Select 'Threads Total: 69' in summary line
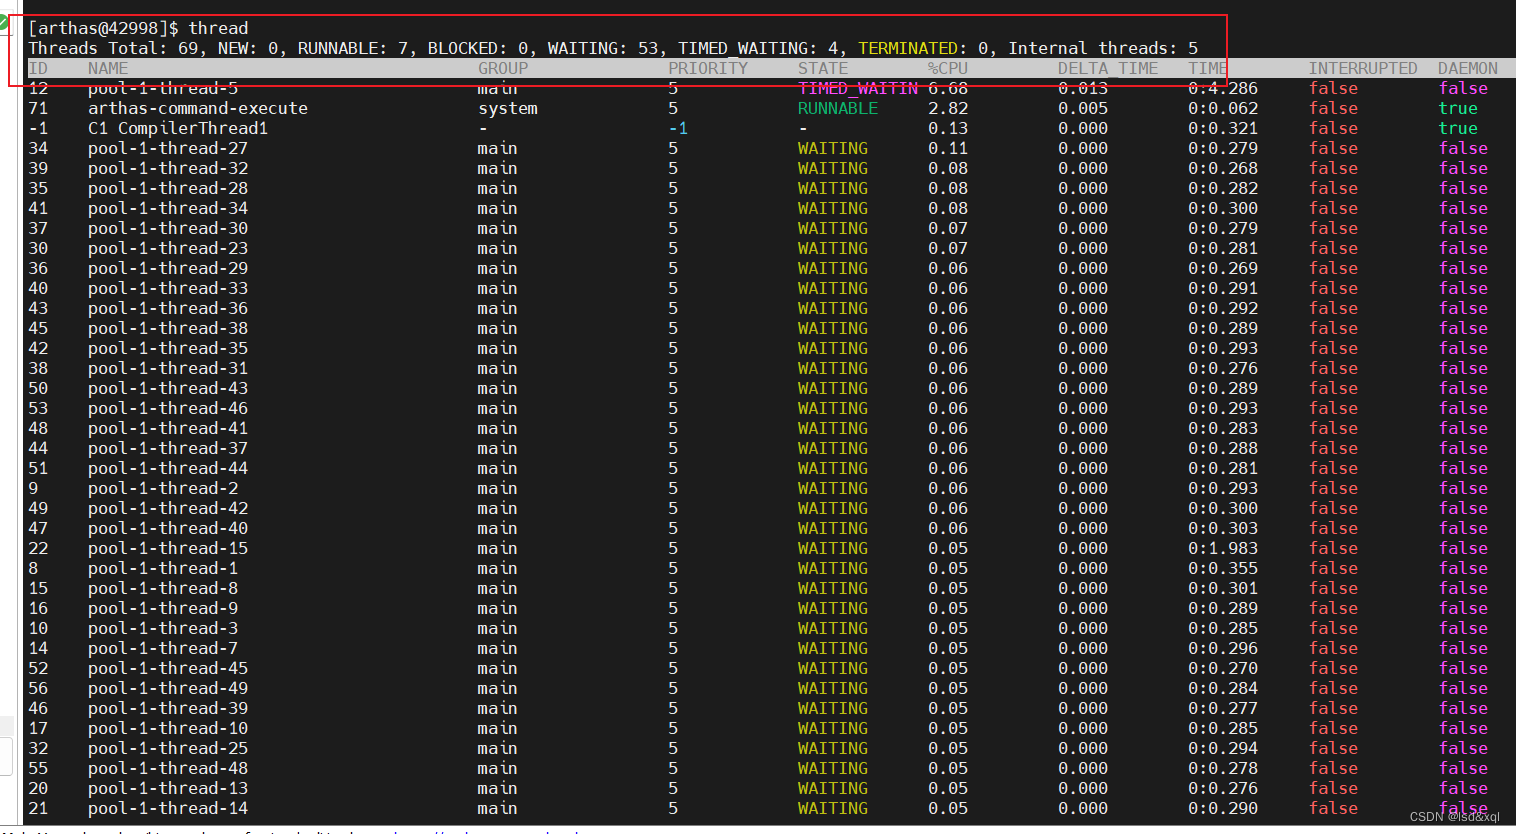Viewport: 1516px width, 834px height. [113, 48]
